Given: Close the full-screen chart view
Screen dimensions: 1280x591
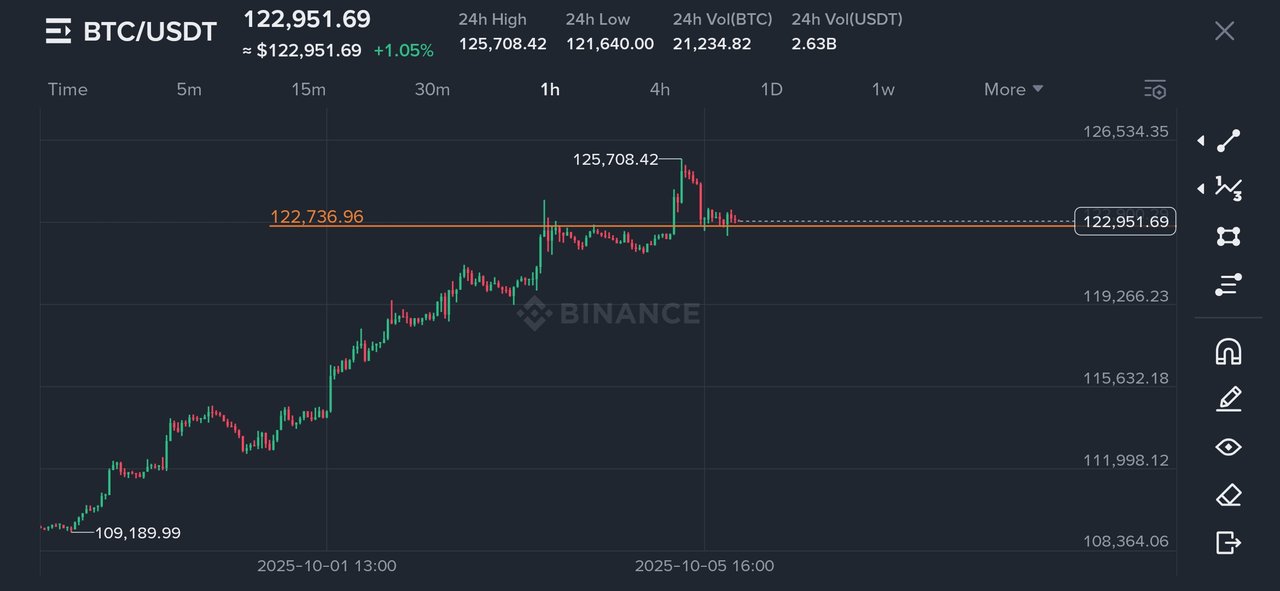Looking at the screenshot, I should coord(1224,31).
